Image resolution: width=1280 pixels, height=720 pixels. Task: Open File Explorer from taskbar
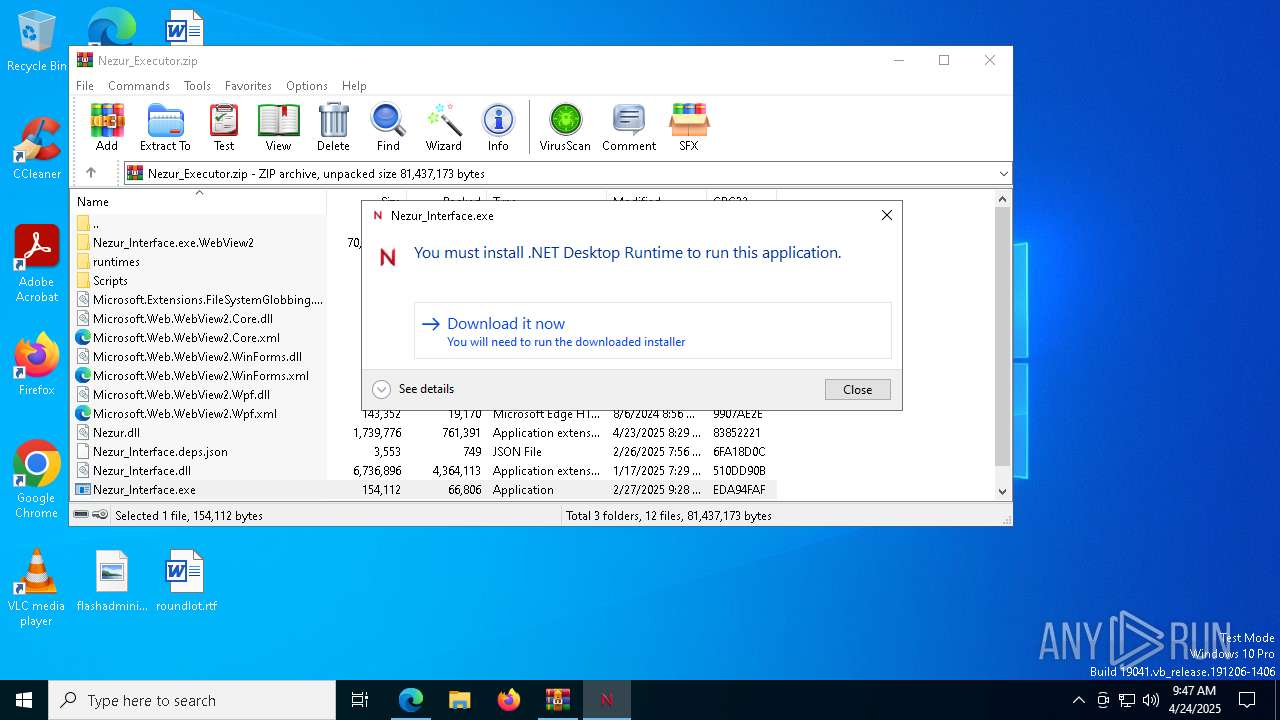click(460, 700)
